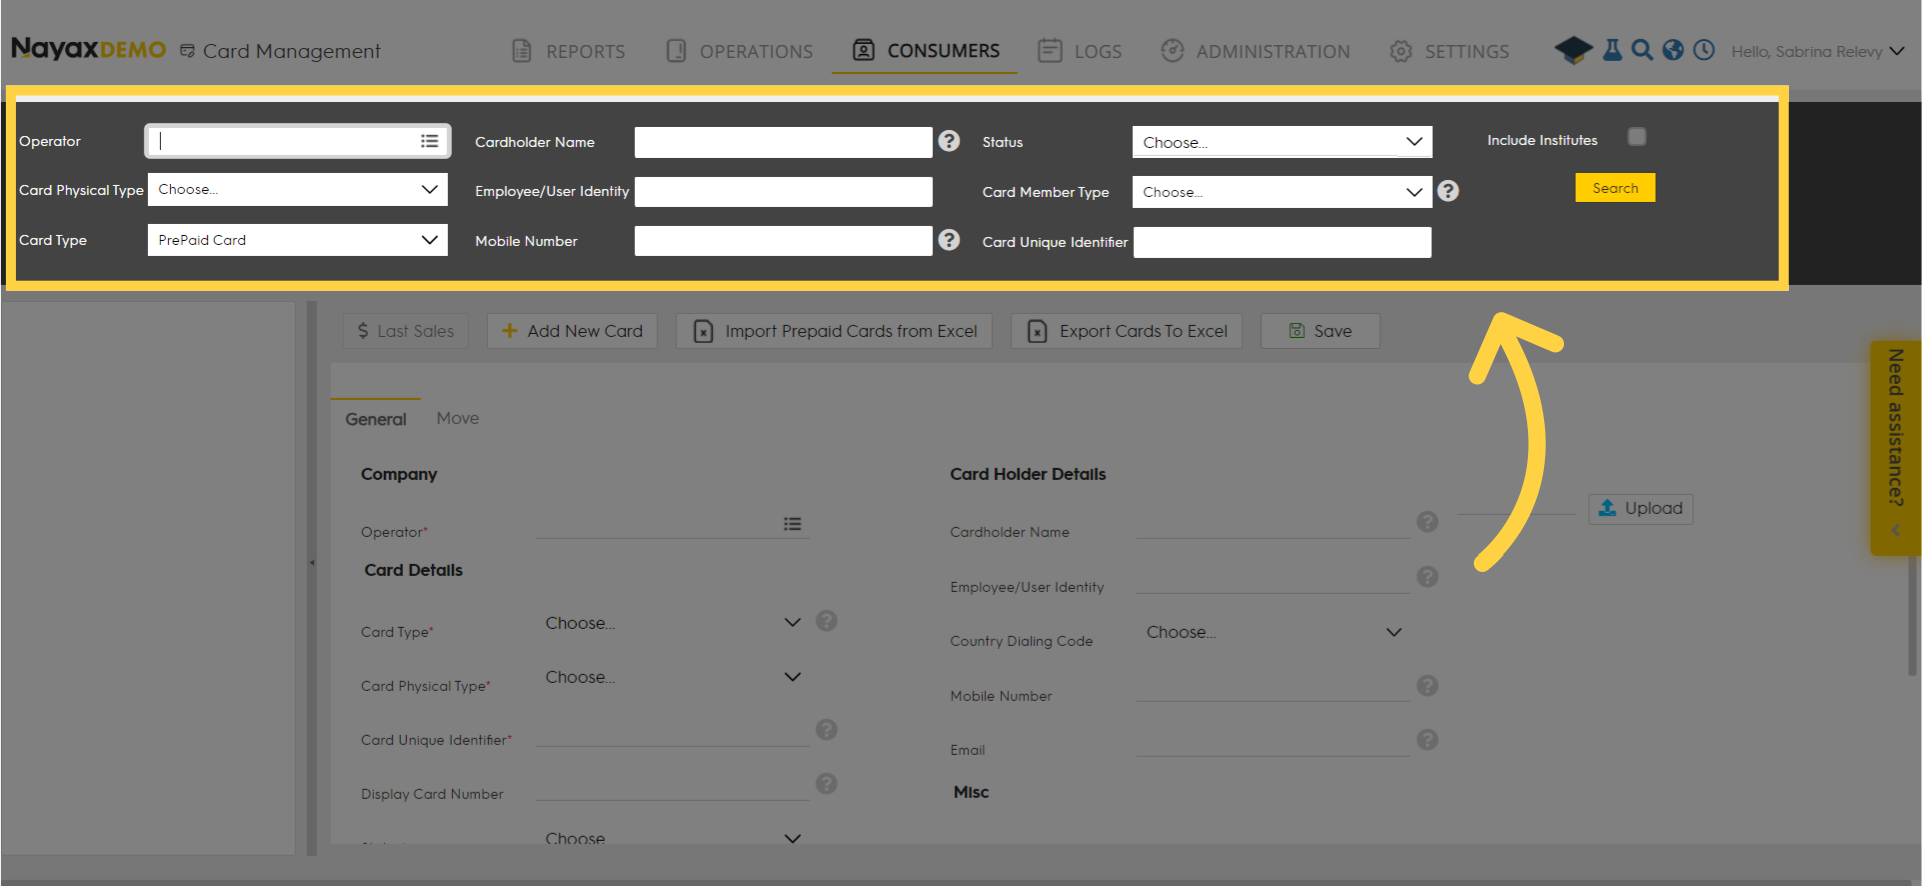Click the Upload button
The height and width of the screenshot is (886, 1922).
pyautogui.click(x=1640, y=508)
